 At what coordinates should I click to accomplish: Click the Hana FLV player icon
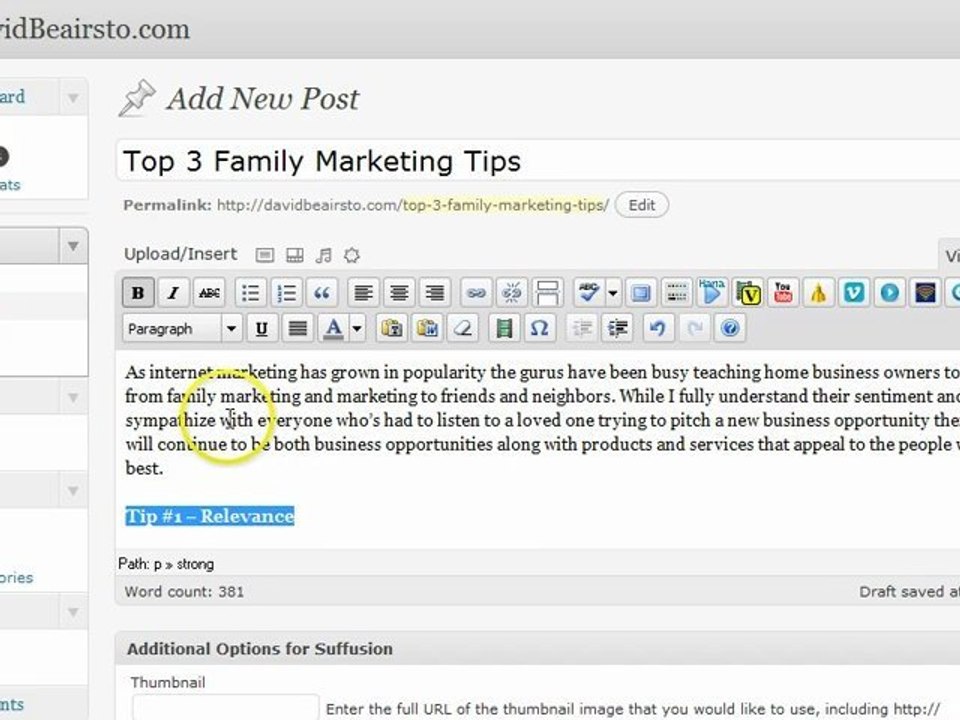click(x=711, y=293)
